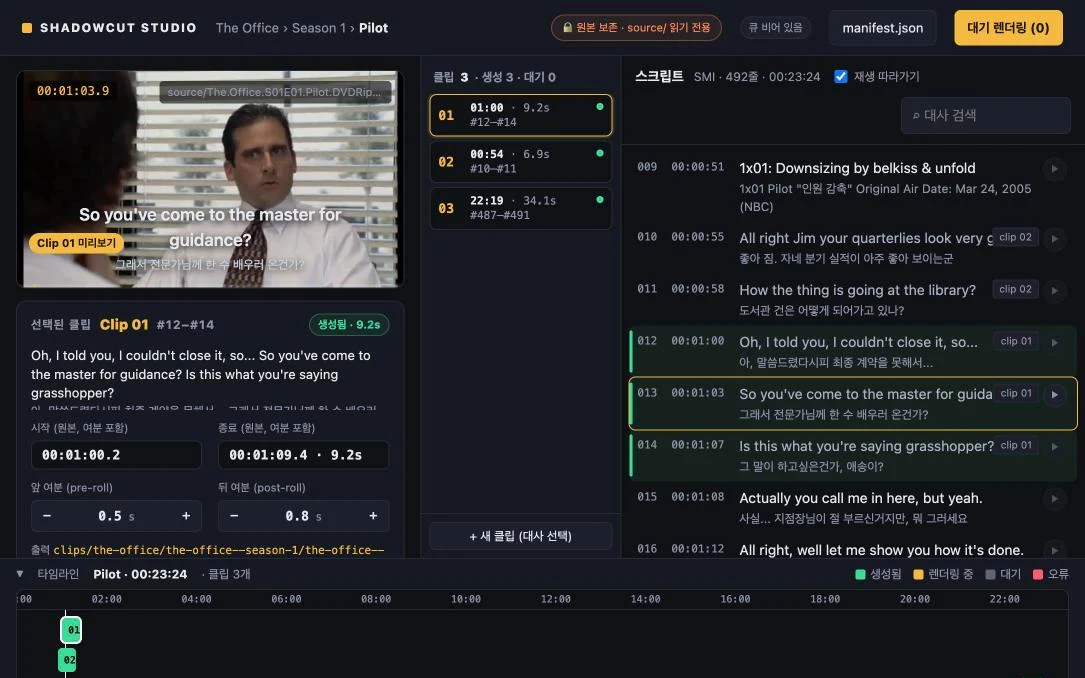The image size is (1085, 678).
Task: Click 오류 red legend swatch
Action: [x=1038, y=574]
